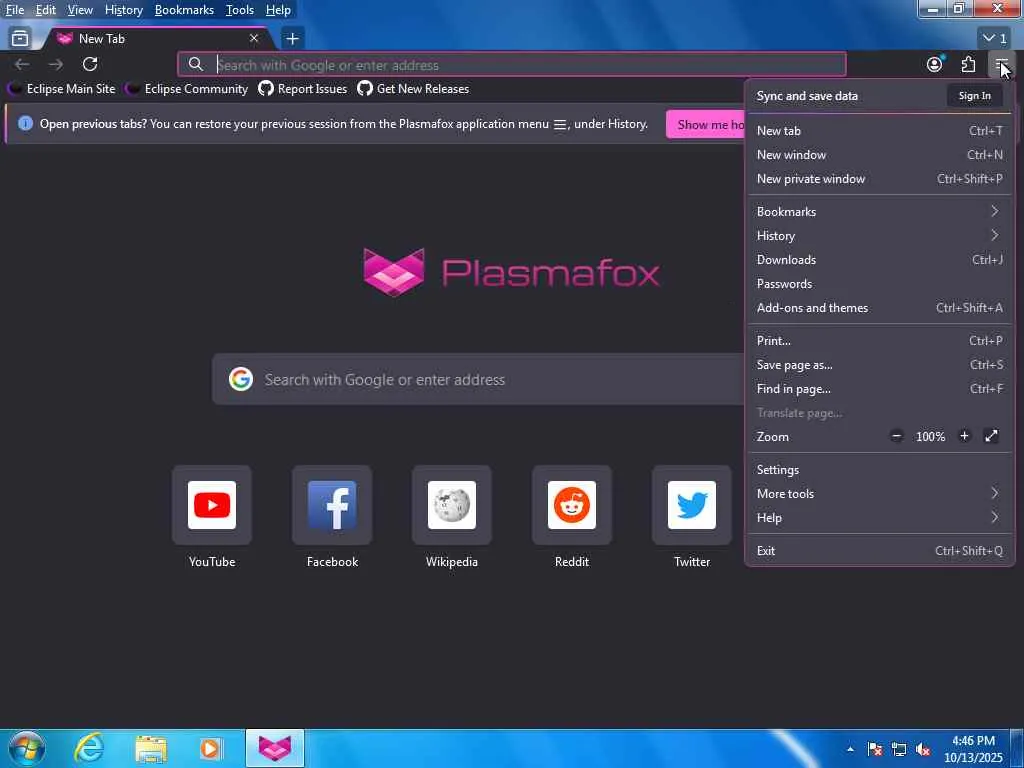Open Downloads from the menu
Screen dimensions: 1024x768
tap(880, 260)
